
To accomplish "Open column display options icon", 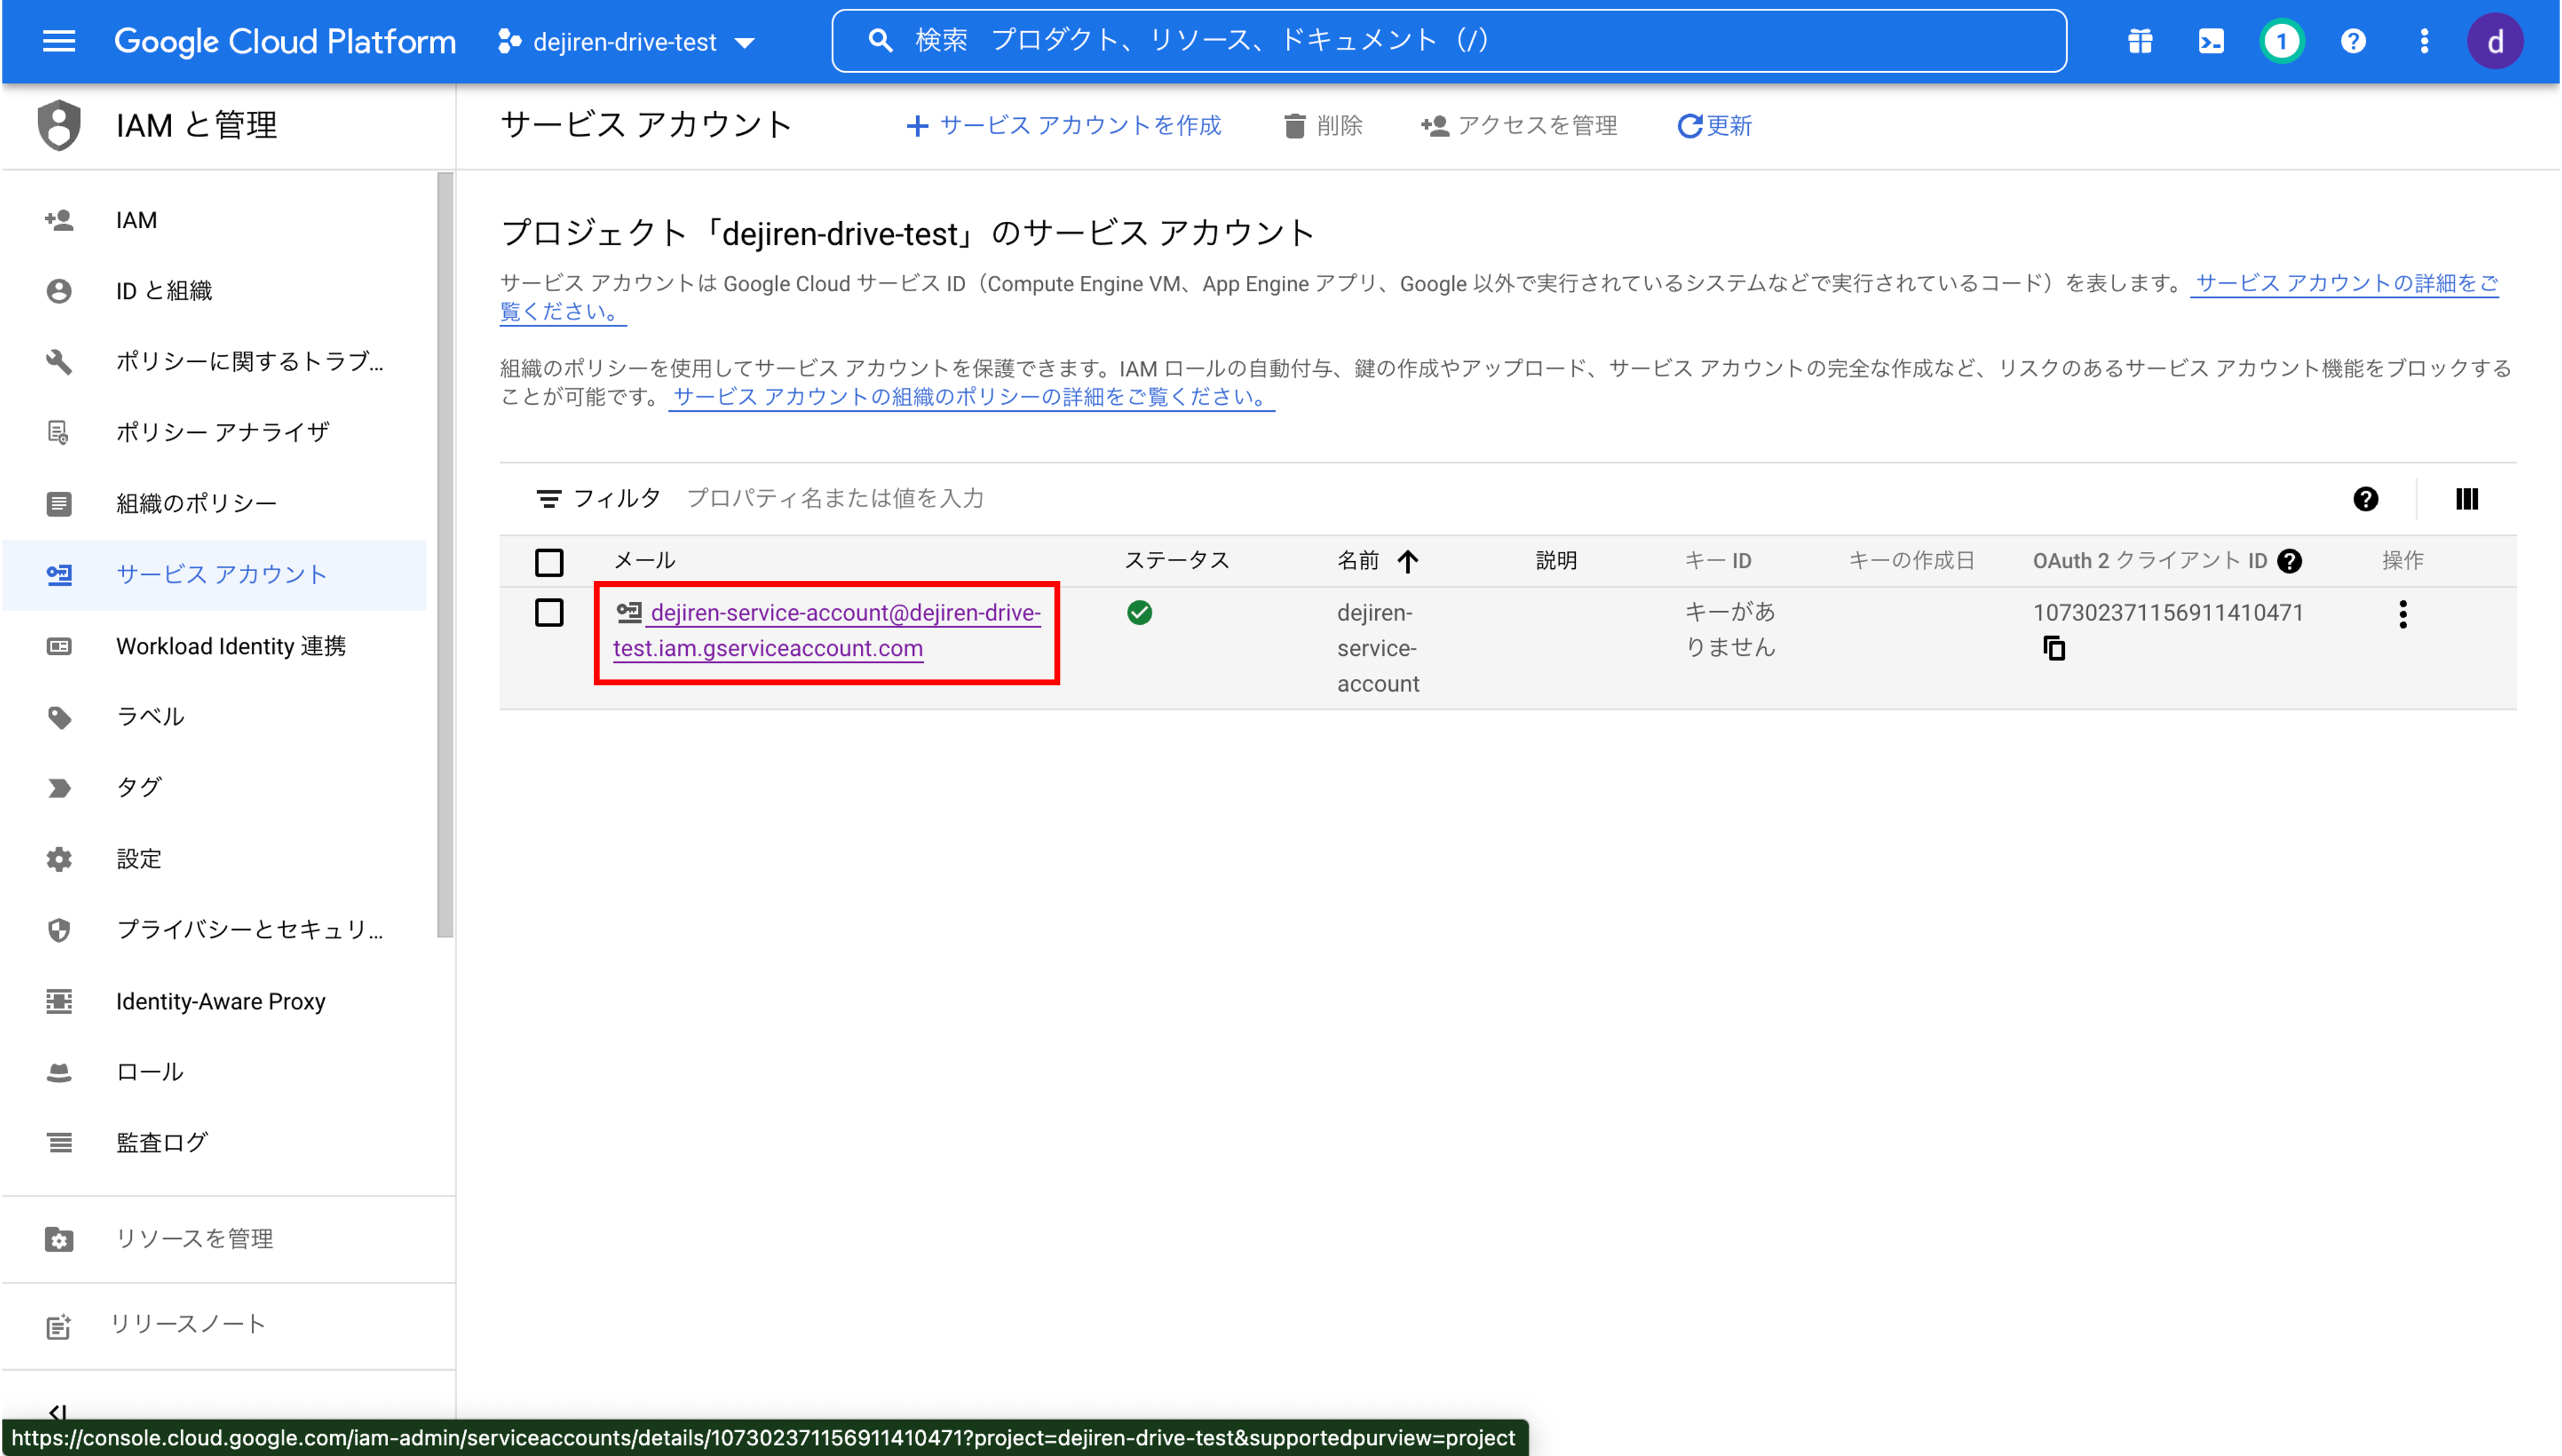I will (x=2466, y=499).
